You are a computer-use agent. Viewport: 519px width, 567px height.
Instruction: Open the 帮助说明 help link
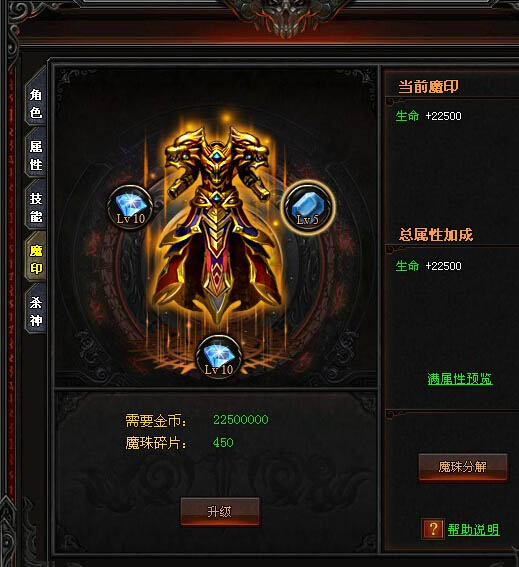[473, 530]
